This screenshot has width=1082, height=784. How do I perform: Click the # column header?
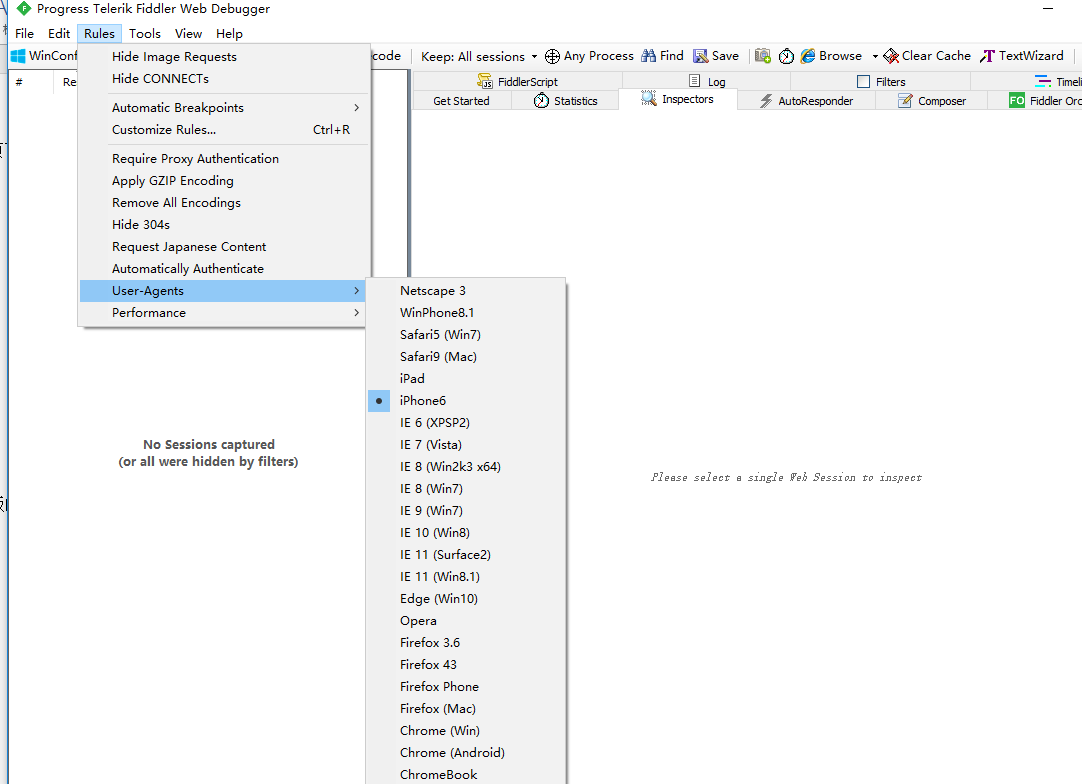[x=31, y=81]
